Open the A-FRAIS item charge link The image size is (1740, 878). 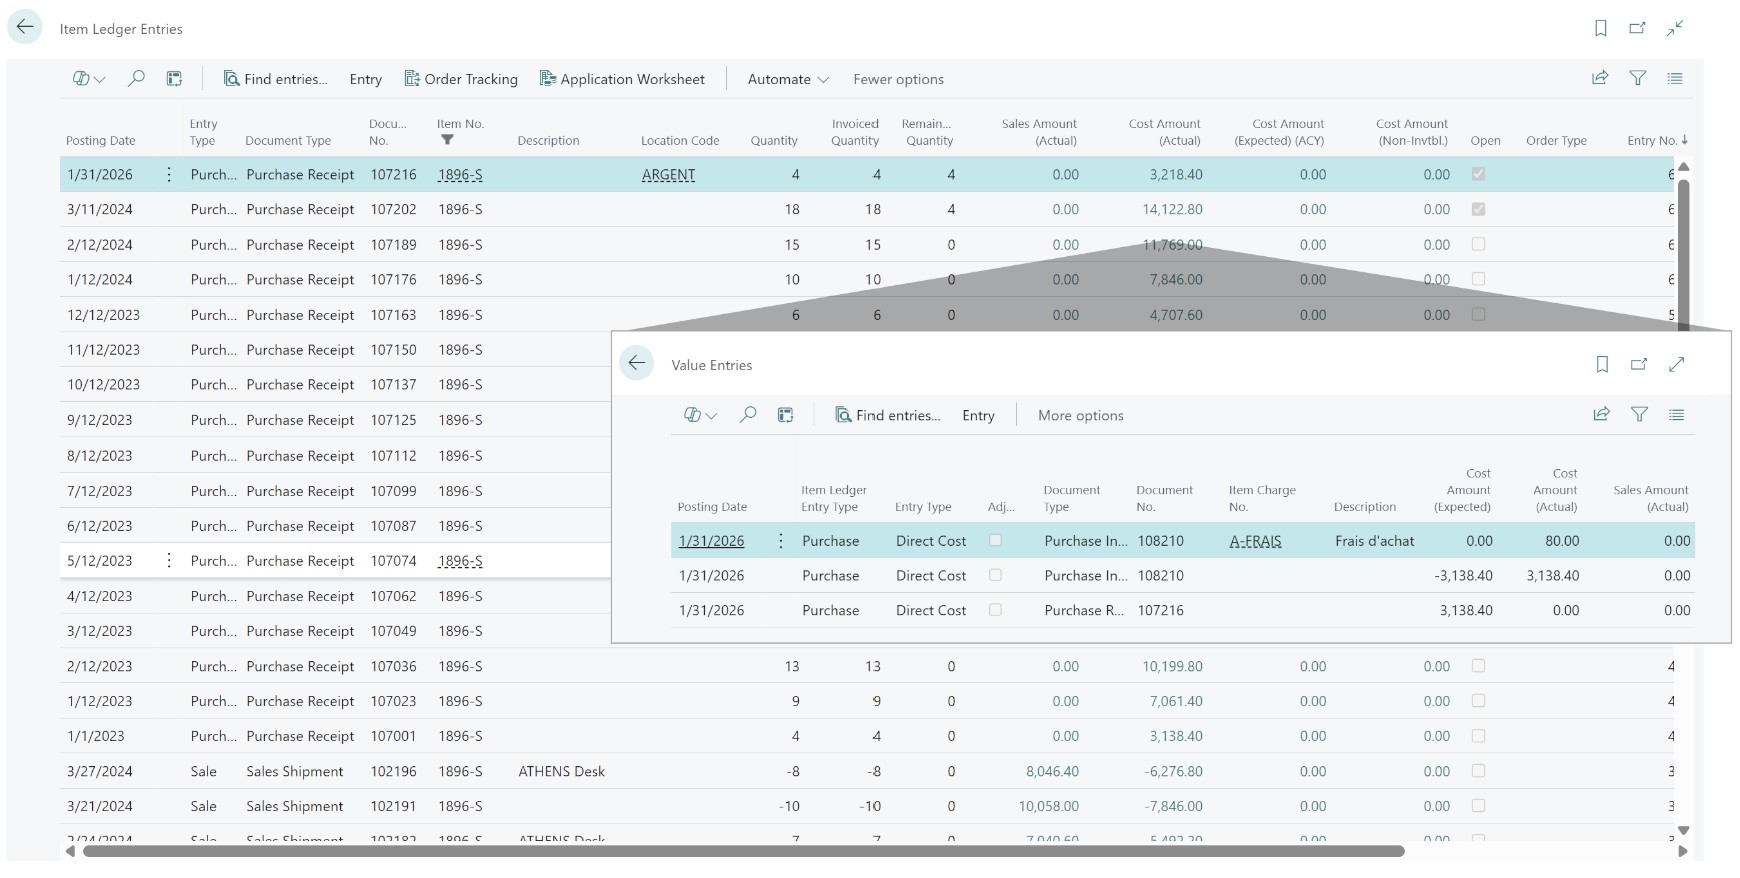[x=1255, y=541]
